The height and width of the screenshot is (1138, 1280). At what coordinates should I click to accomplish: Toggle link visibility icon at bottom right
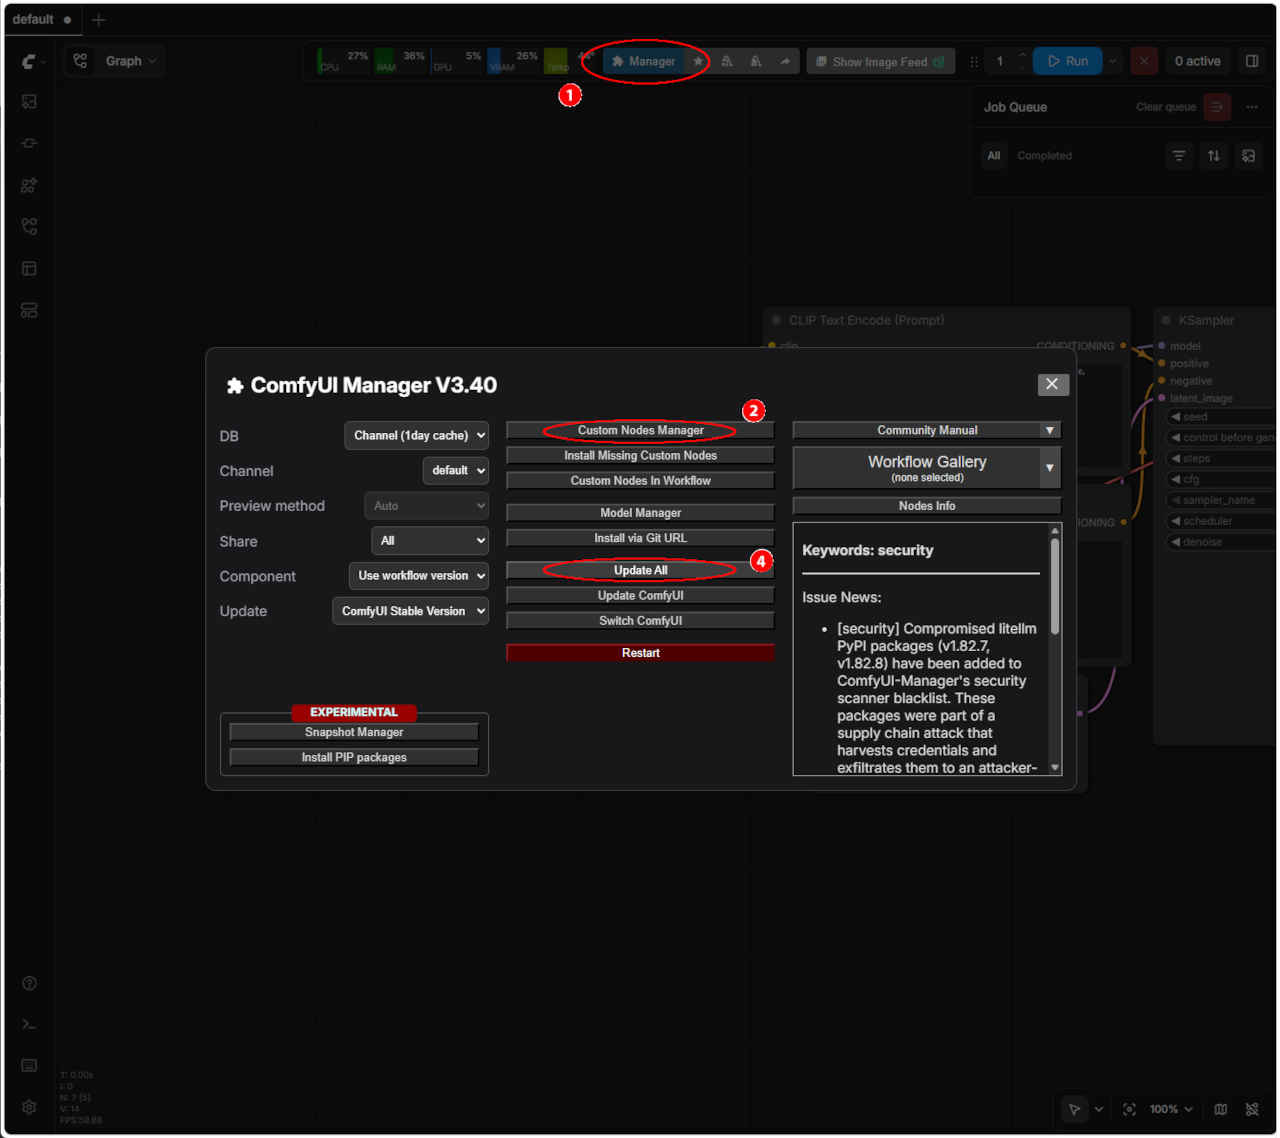[1252, 1109]
